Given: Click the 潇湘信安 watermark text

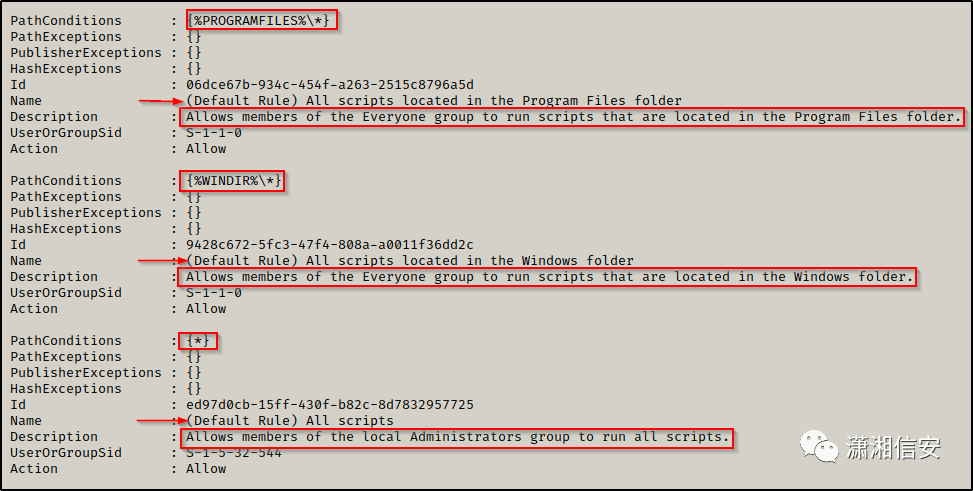Looking at the screenshot, I should (x=893, y=448).
